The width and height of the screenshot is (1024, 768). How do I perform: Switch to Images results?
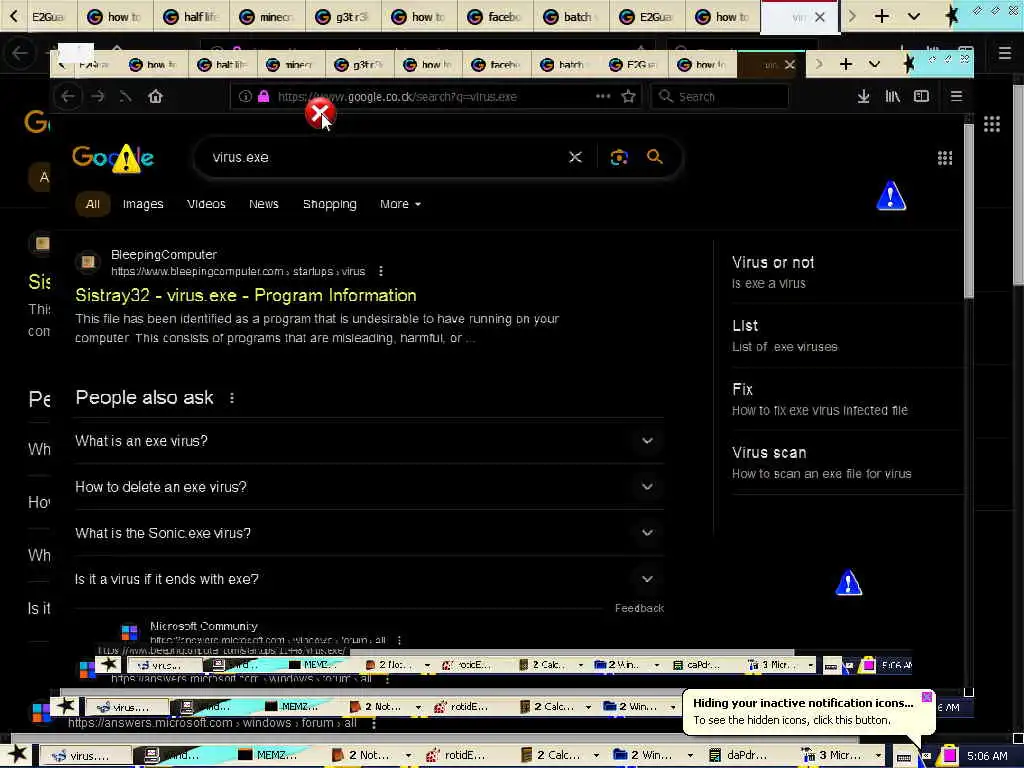click(143, 204)
